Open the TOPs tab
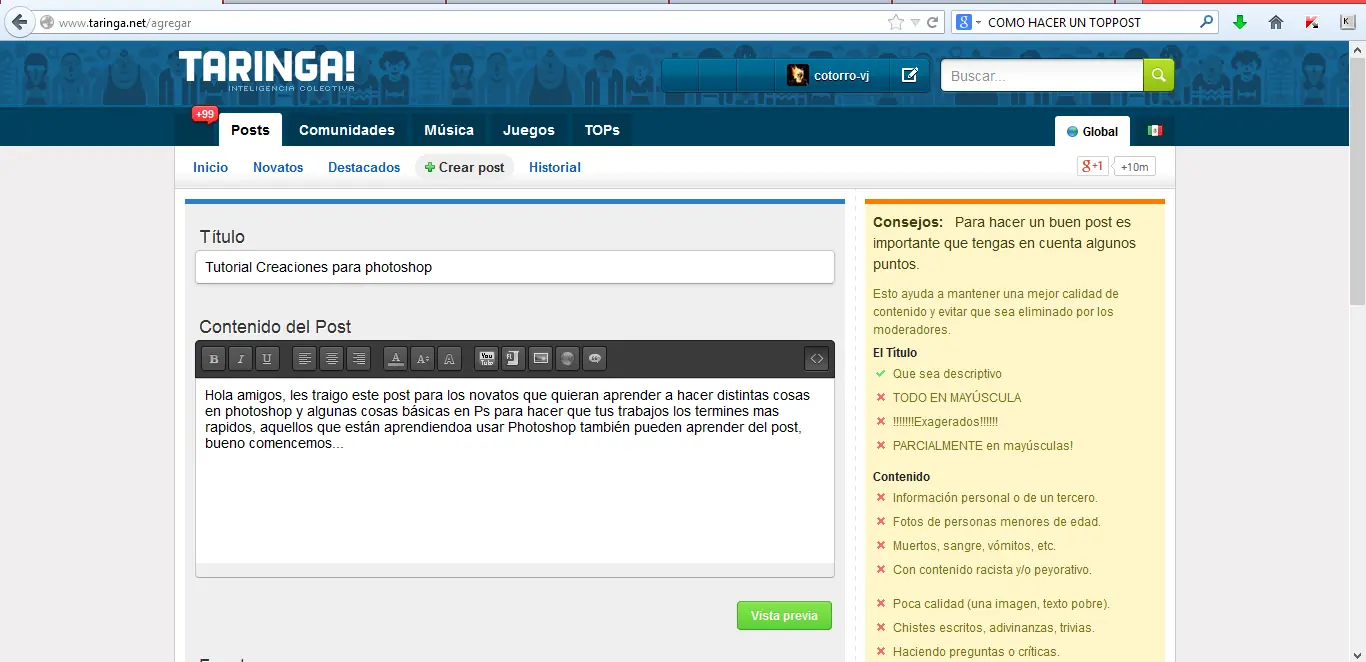Viewport: 1366px width, 662px height. 602,130
